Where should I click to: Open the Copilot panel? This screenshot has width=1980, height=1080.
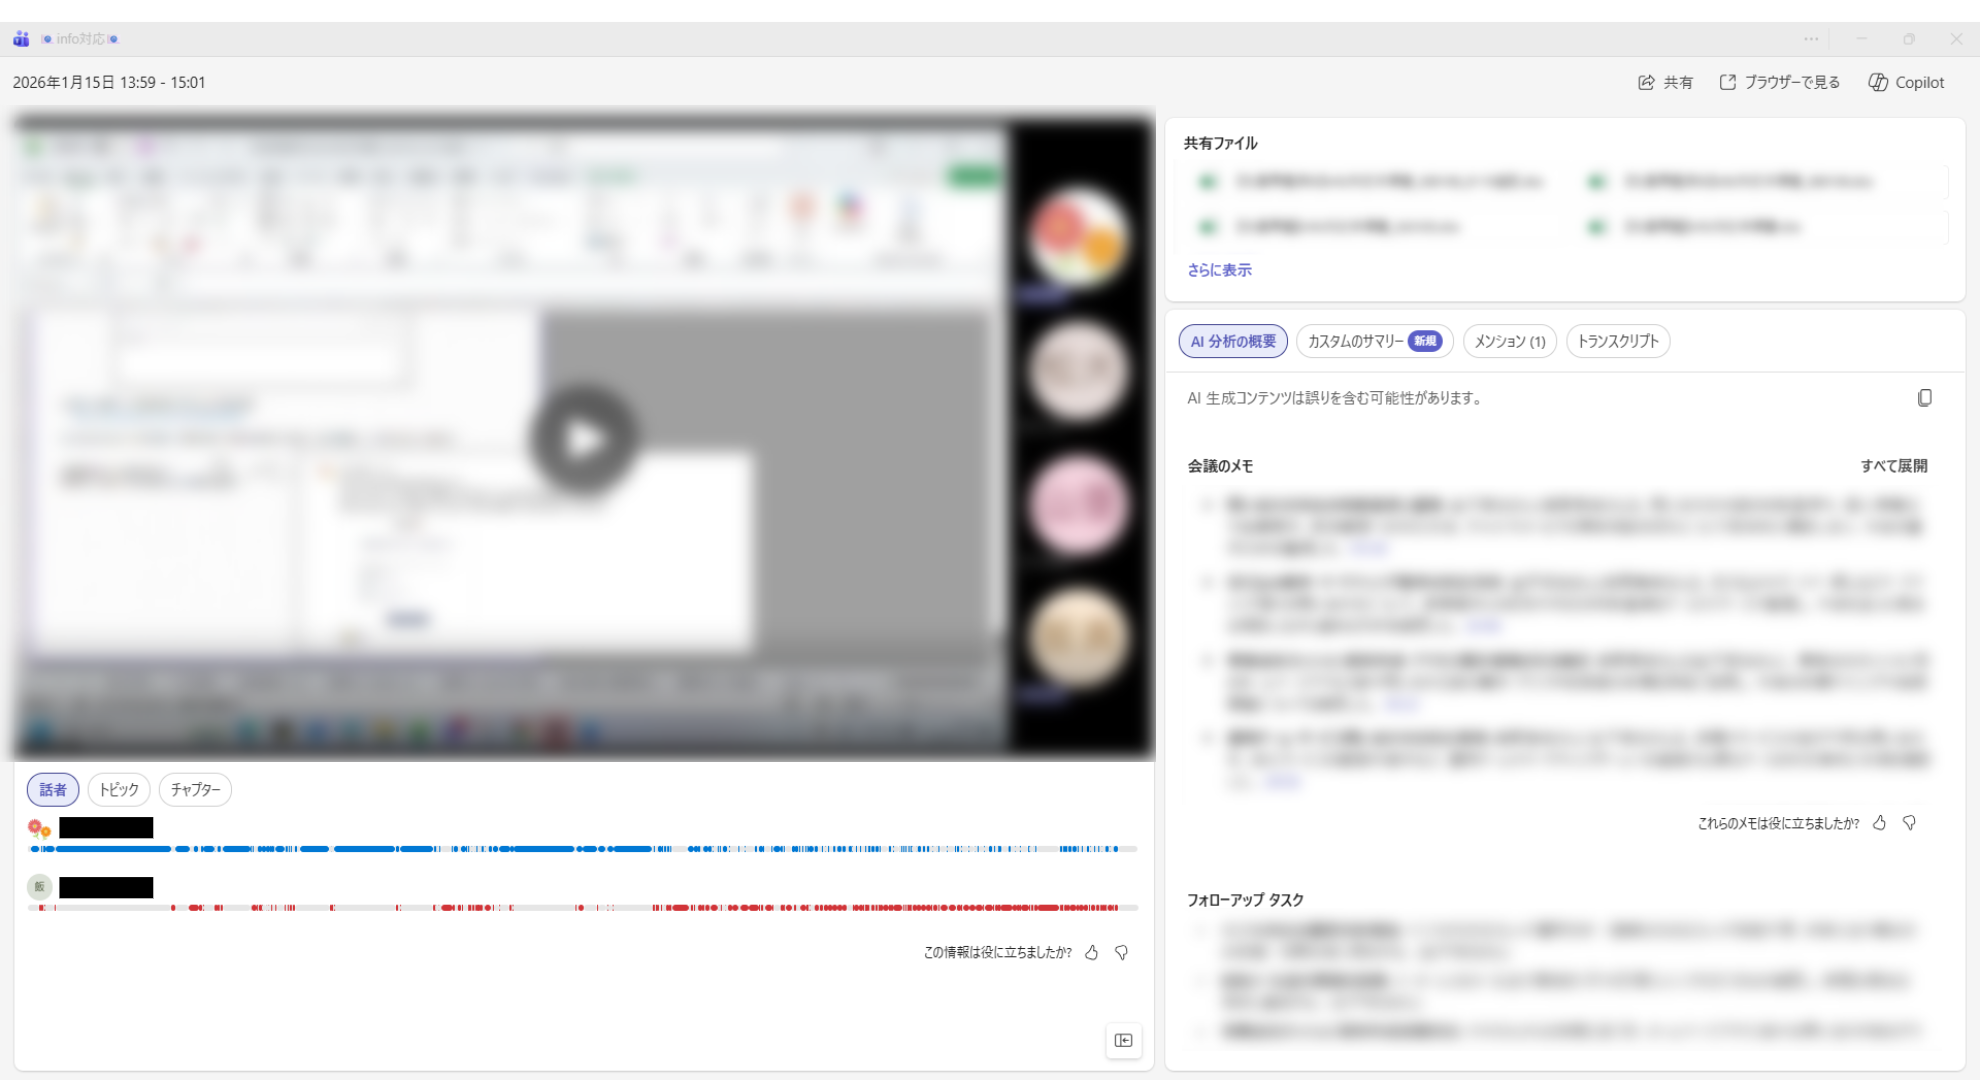coord(1906,82)
